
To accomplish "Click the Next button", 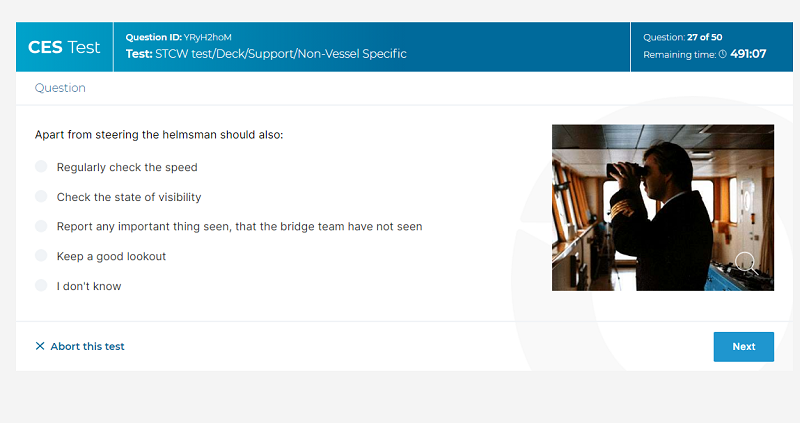I will point(743,346).
